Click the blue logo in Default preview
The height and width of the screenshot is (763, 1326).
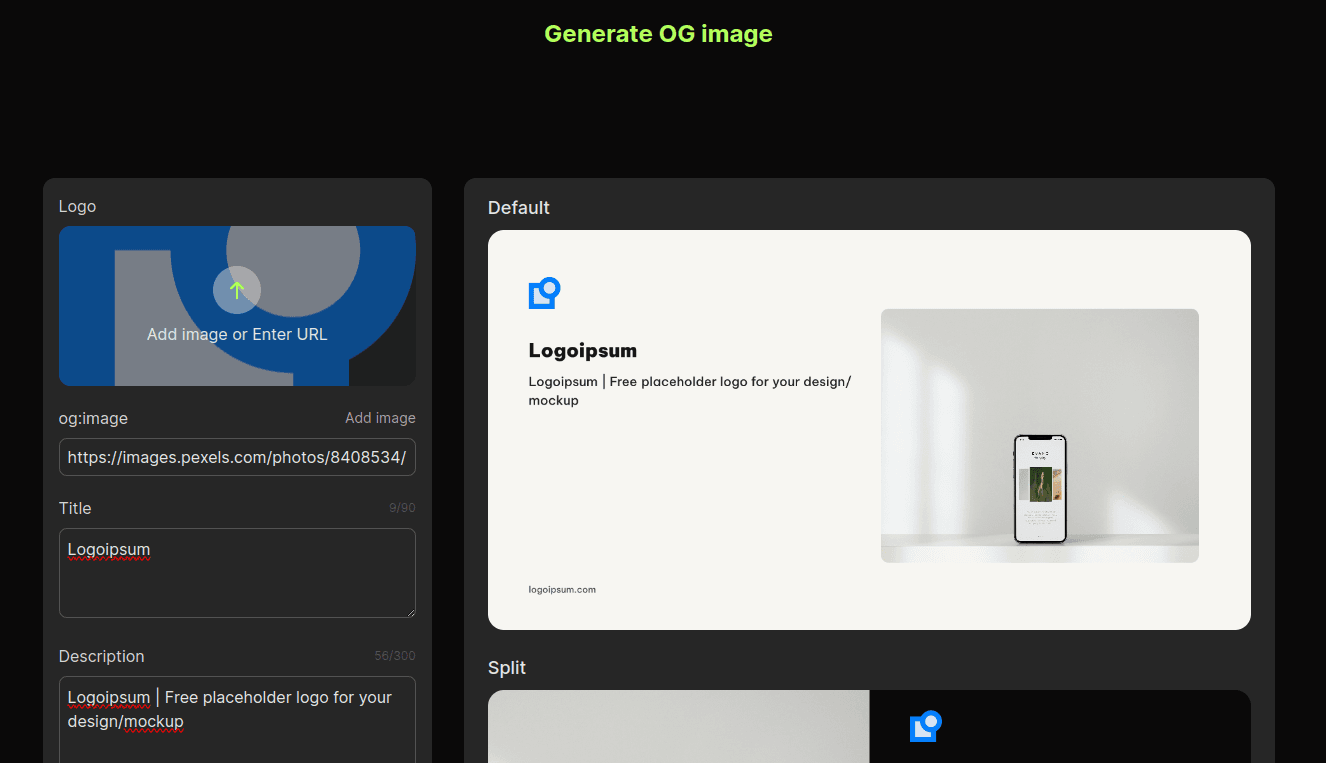pos(544,293)
